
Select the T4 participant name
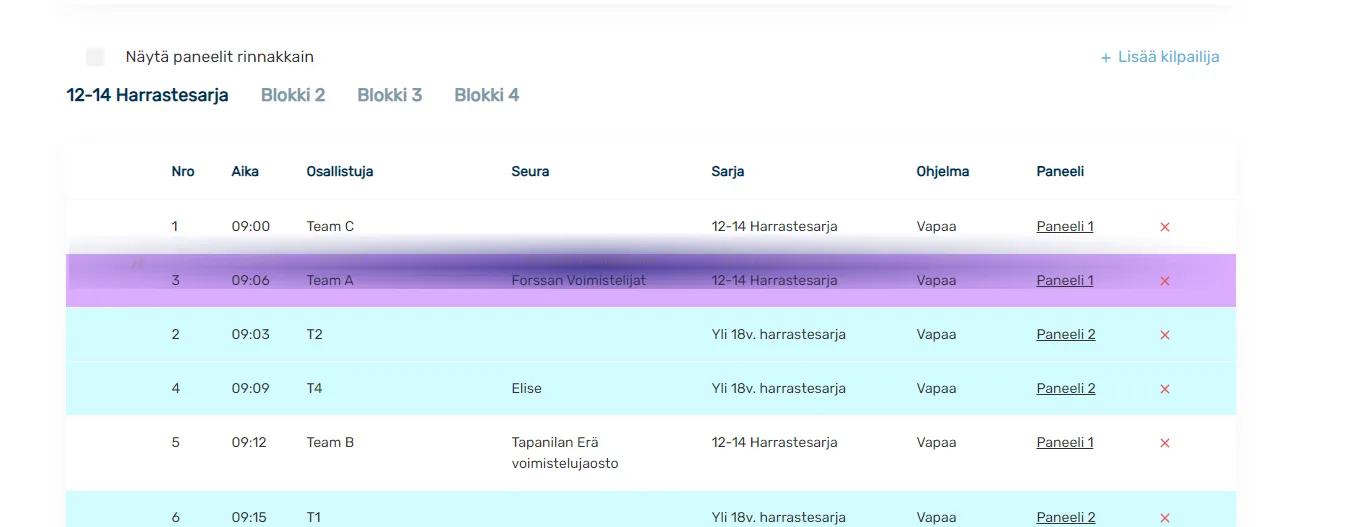click(314, 388)
